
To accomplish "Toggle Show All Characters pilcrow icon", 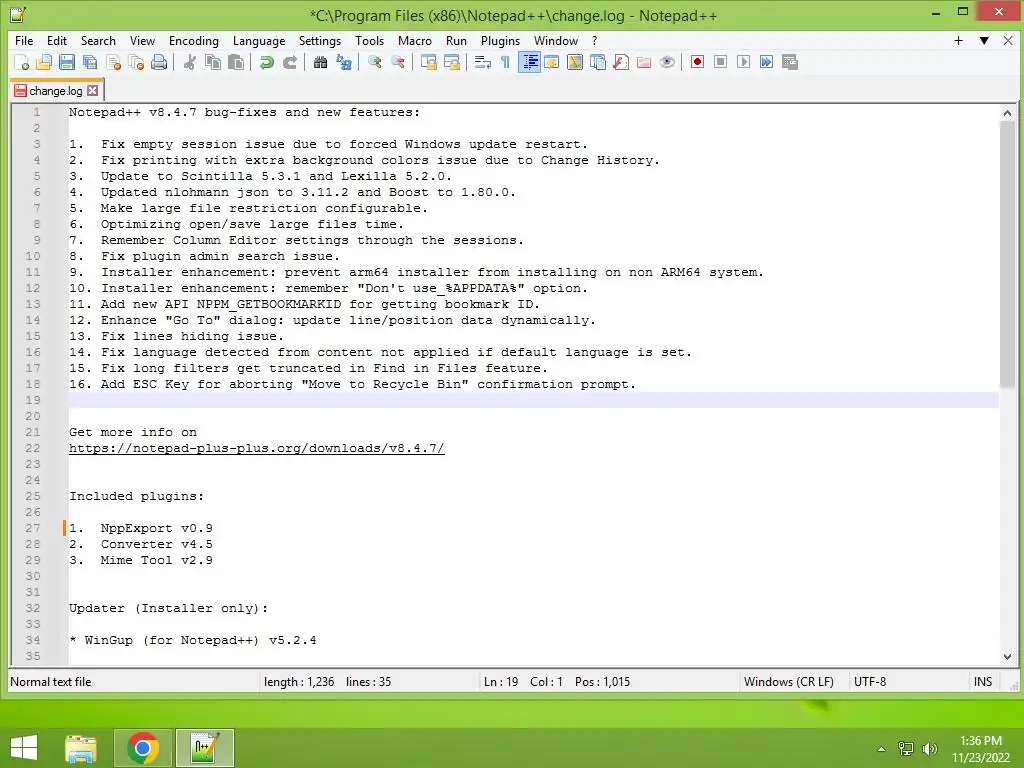I will click(x=505, y=62).
